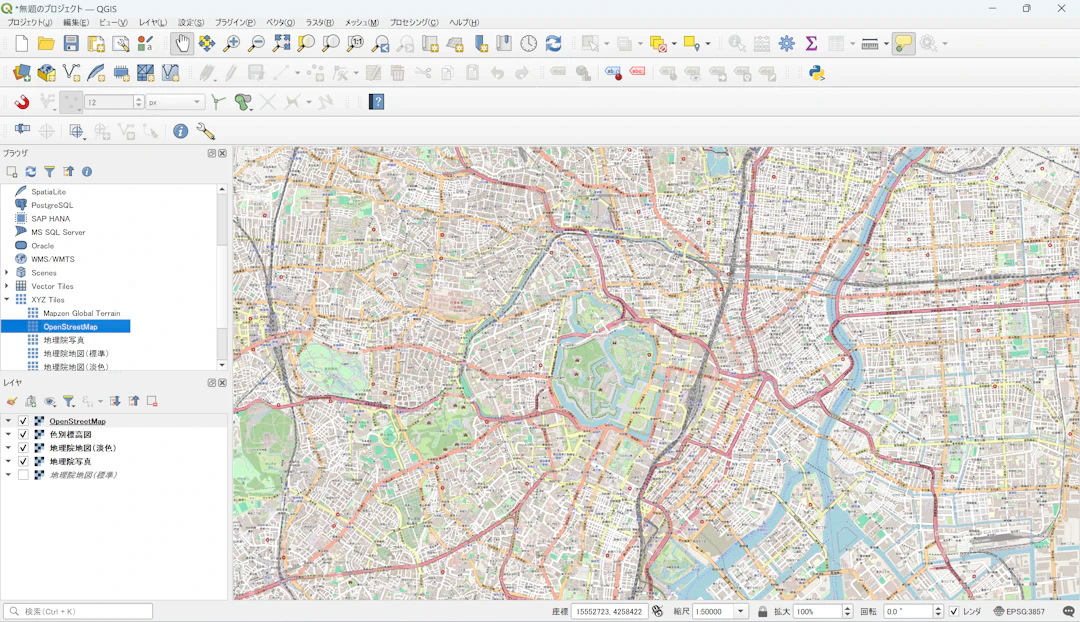1080x622 pixels.
Task: Save project with the floppy disk icon
Action: click(x=71, y=43)
